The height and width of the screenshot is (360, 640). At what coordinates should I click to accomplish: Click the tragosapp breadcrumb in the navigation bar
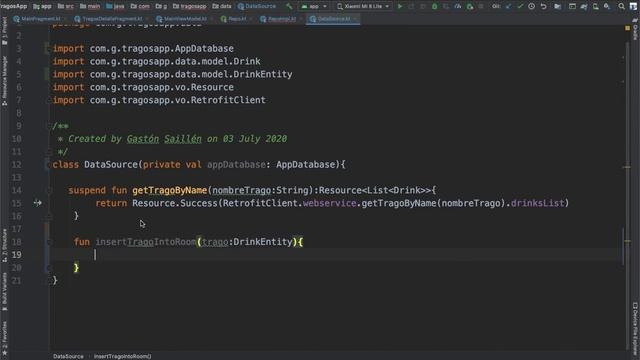[x=189, y=6]
